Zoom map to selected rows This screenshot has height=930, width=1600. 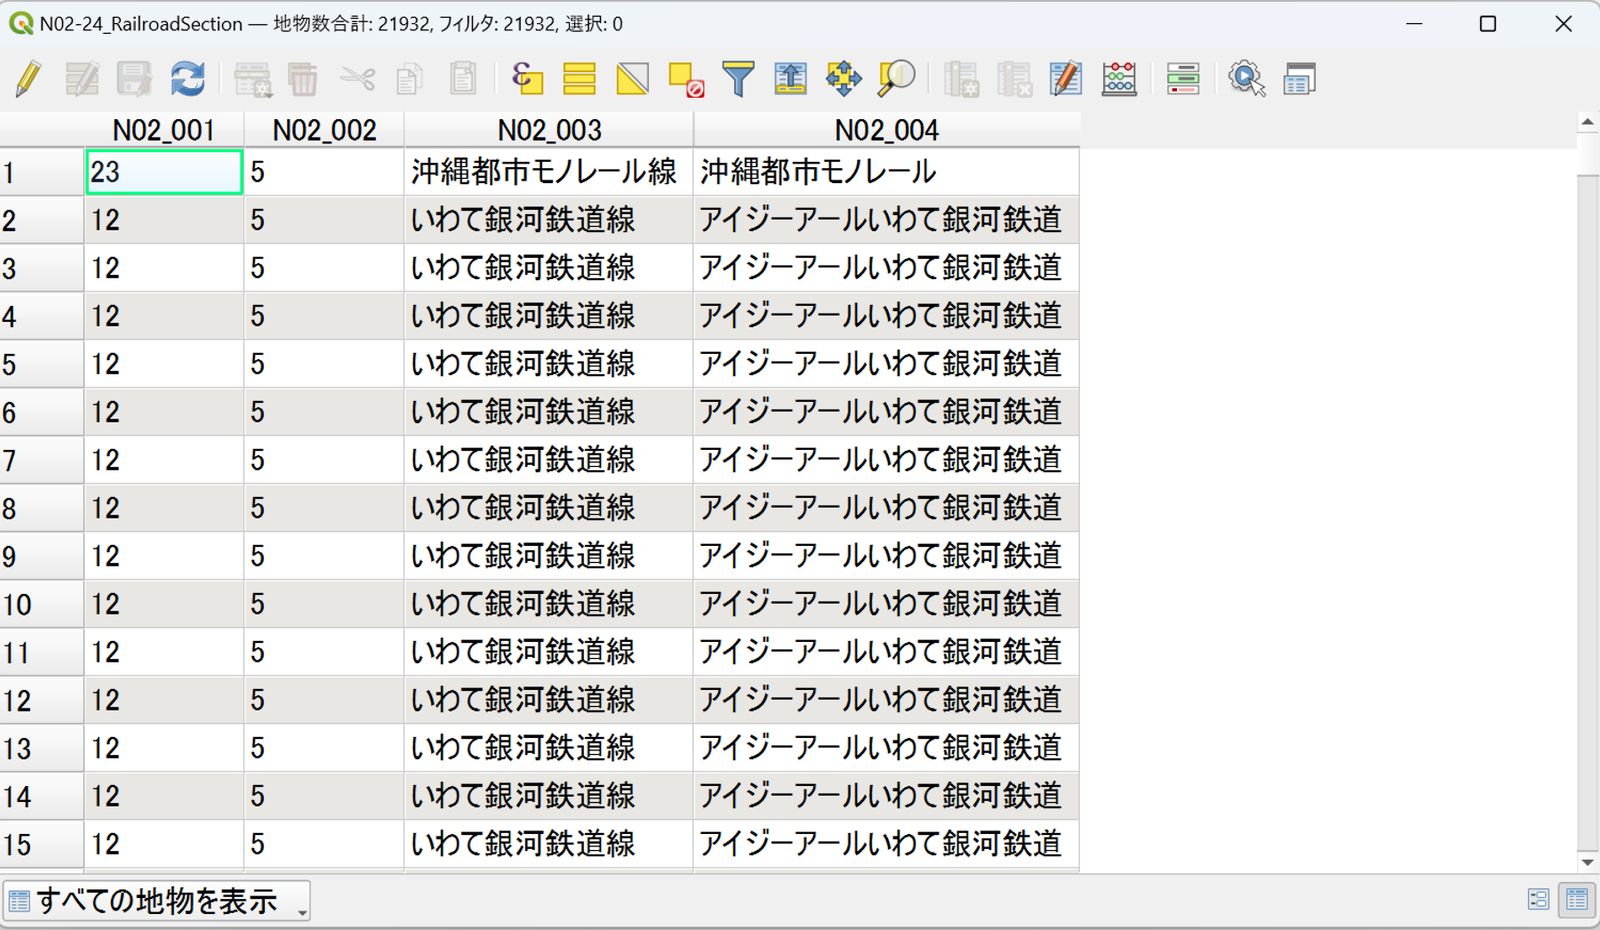(x=896, y=78)
